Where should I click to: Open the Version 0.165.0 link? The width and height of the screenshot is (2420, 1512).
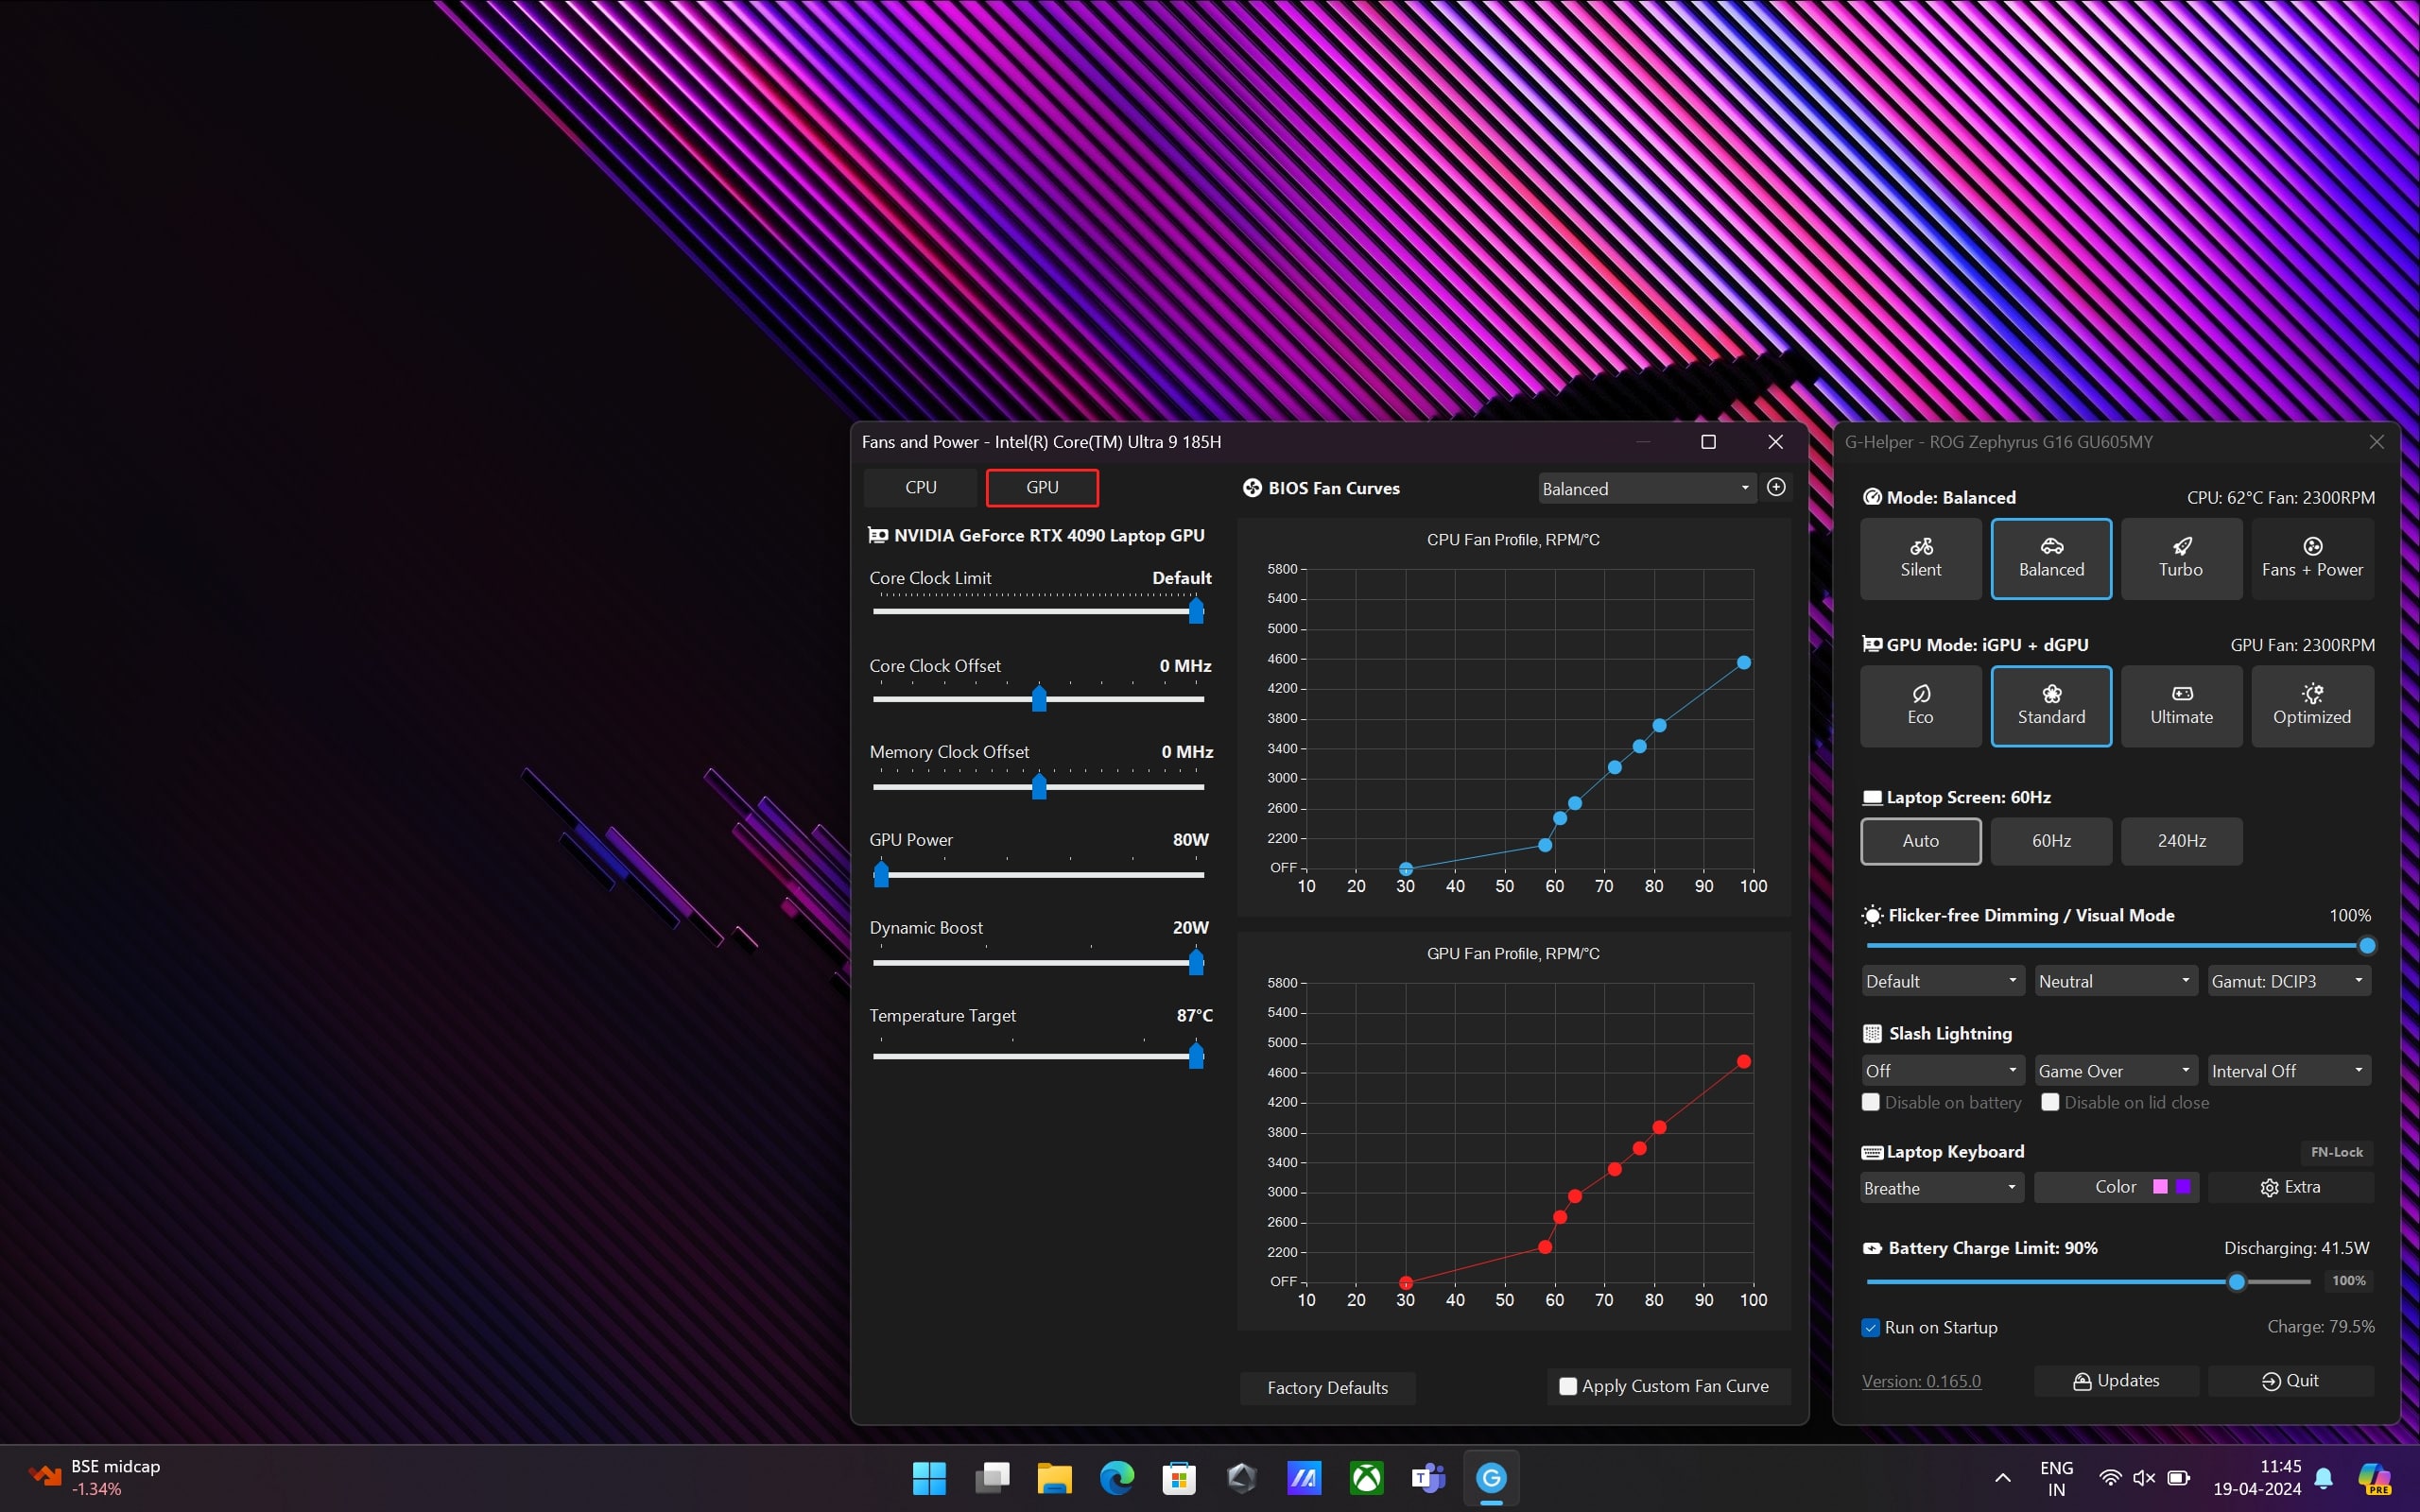(1921, 1381)
